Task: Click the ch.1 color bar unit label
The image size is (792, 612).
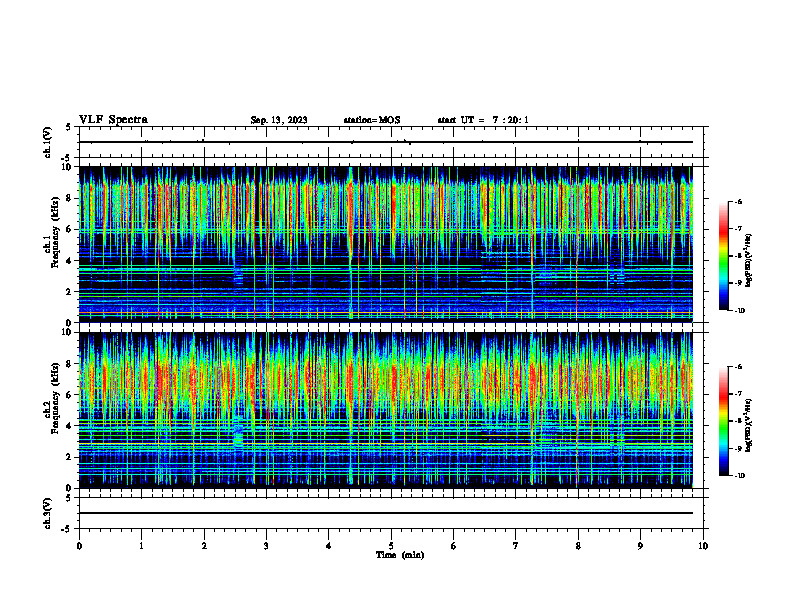Action: click(749, 261)
